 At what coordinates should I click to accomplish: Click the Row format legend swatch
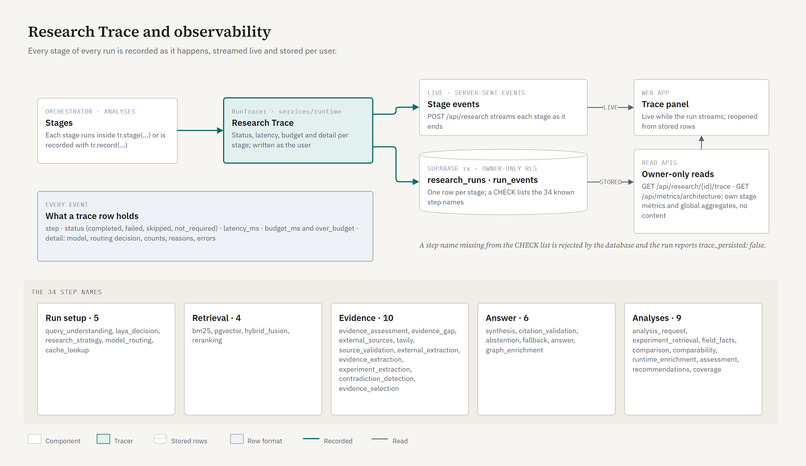[236, 439]
